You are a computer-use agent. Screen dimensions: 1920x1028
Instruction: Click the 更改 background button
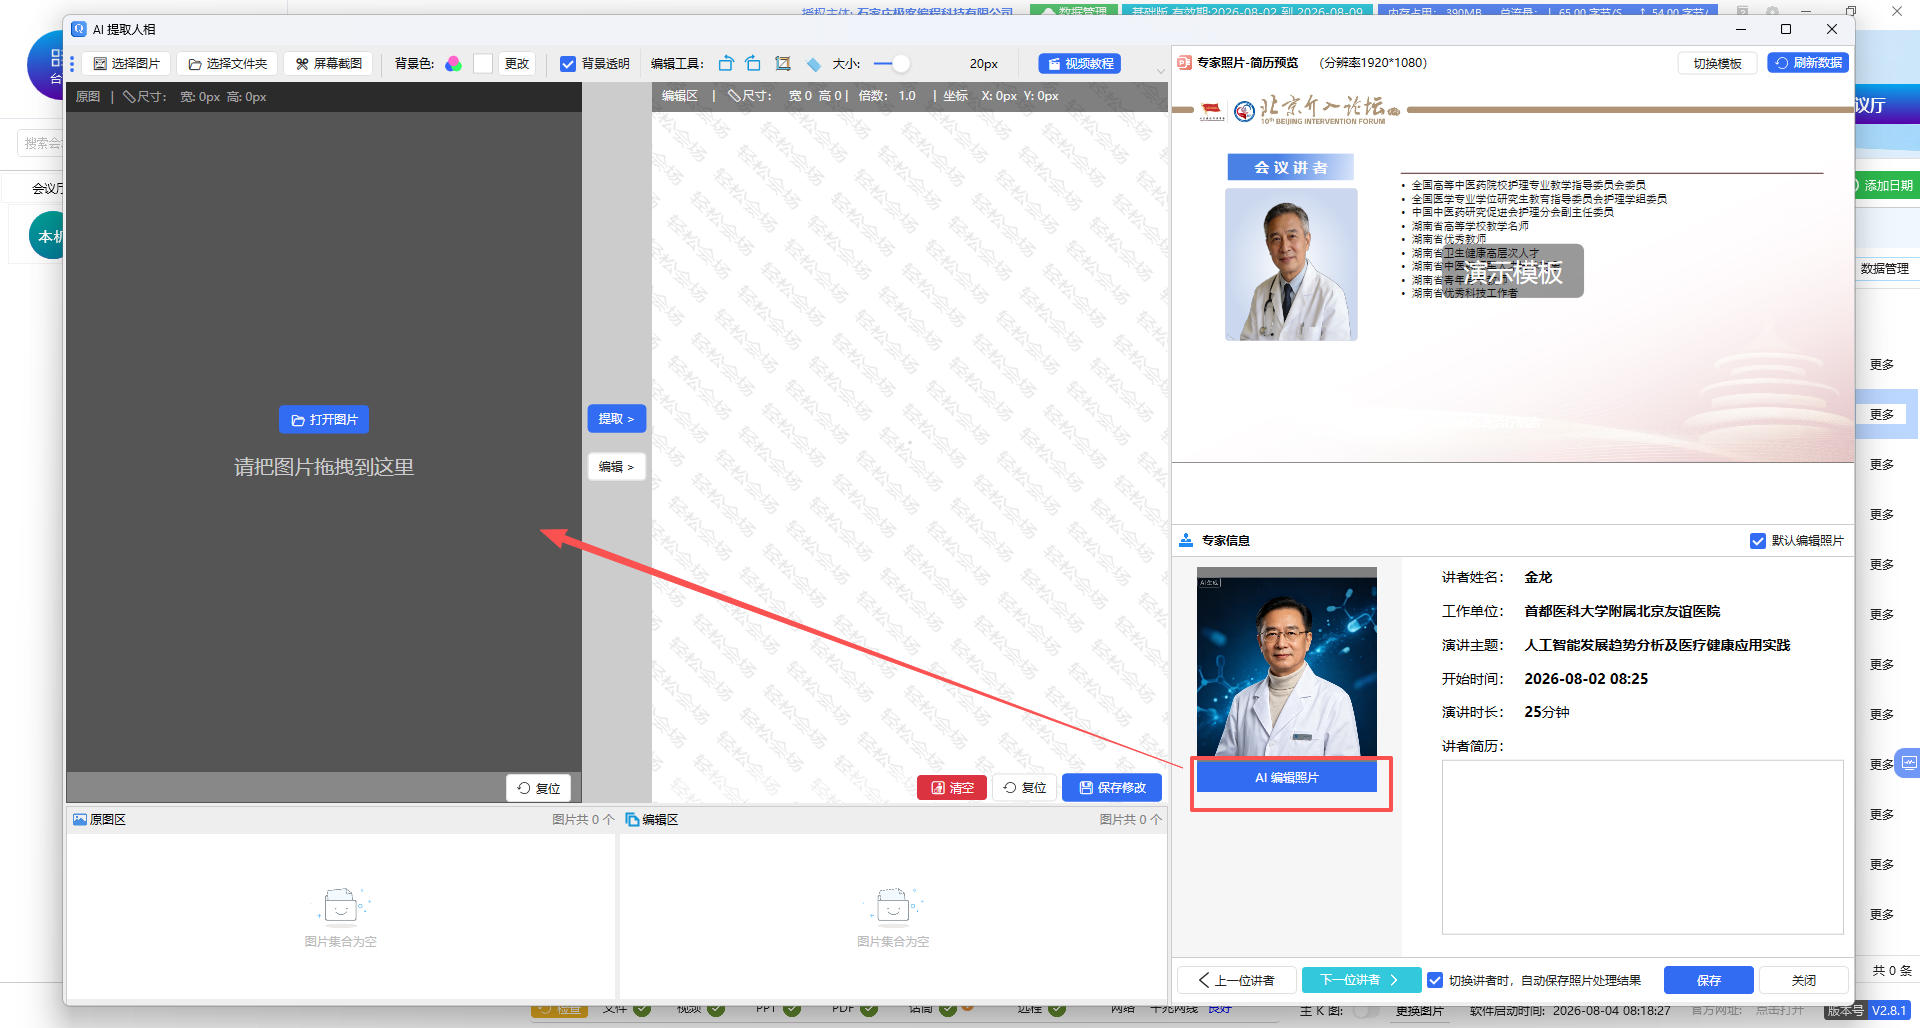517,64
